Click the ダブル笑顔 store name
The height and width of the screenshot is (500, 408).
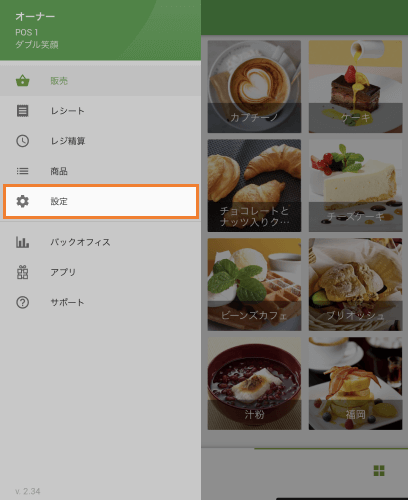pos(37,45)
